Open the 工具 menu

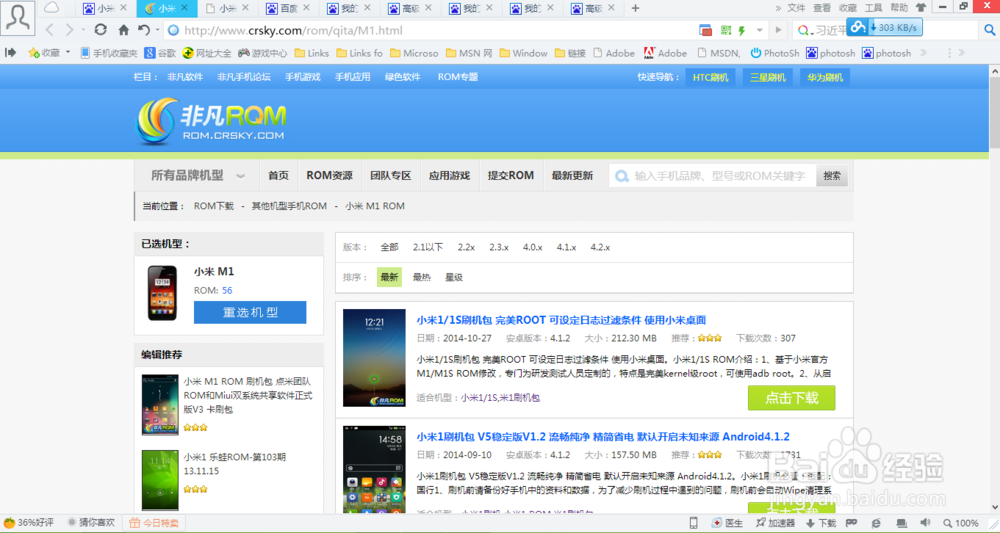[x=872, y=8]
